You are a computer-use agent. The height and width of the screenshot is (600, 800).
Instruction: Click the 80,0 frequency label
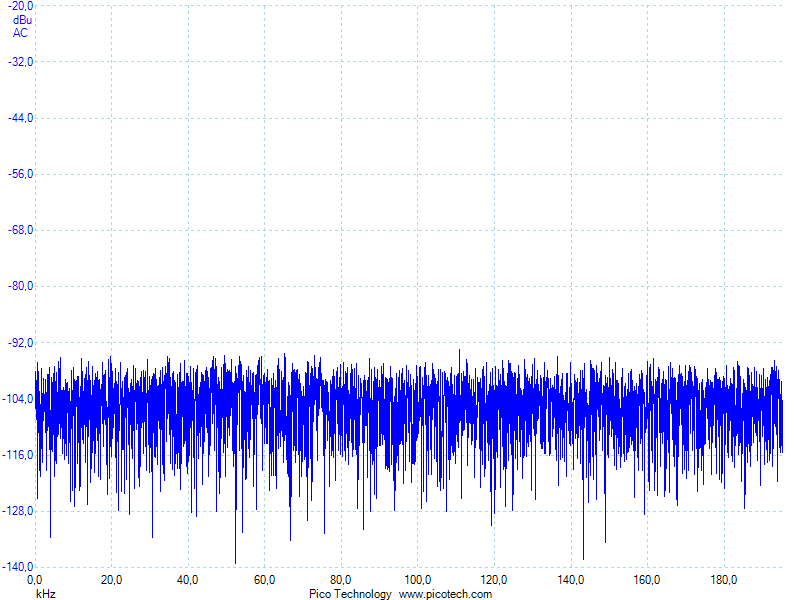point(340,580)
